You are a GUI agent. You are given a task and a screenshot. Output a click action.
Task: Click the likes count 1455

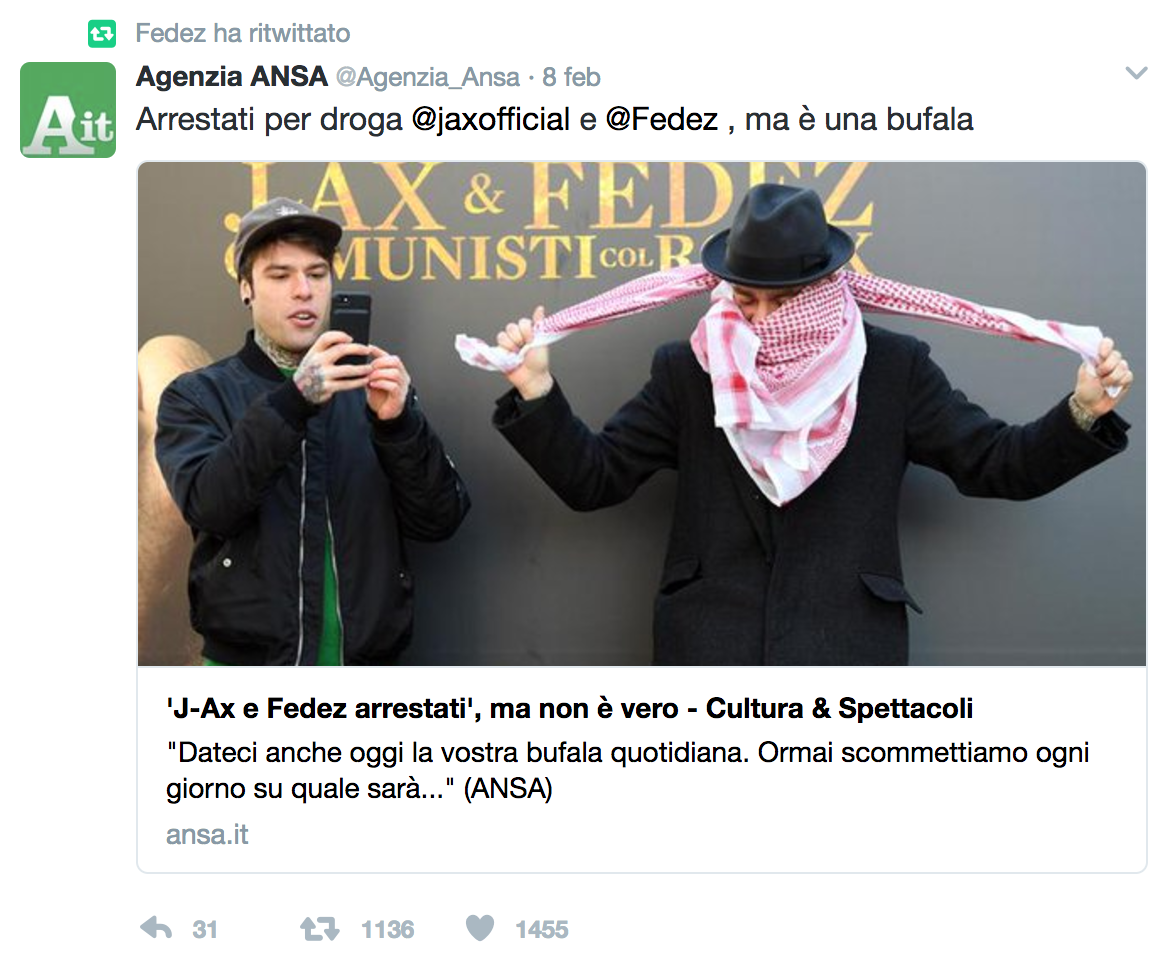pyautogui.click(x=542, y=930)
